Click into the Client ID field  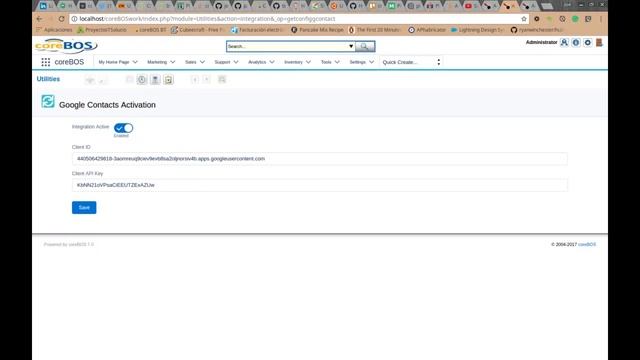coord(320,158)
